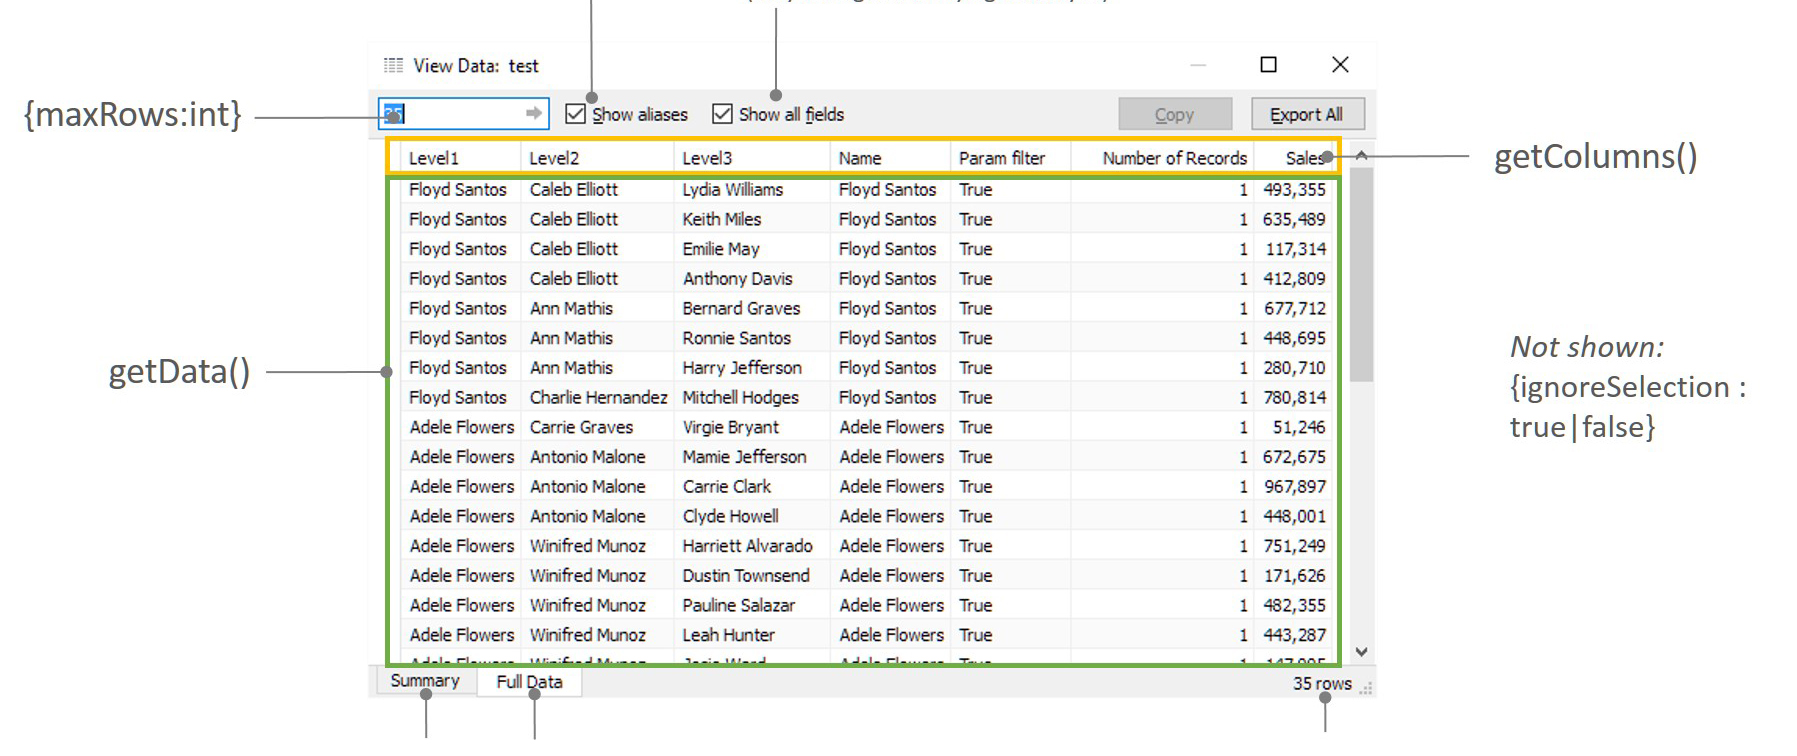Click the Export All button
Screen dimensions: 1797x756
[1306, 114]
